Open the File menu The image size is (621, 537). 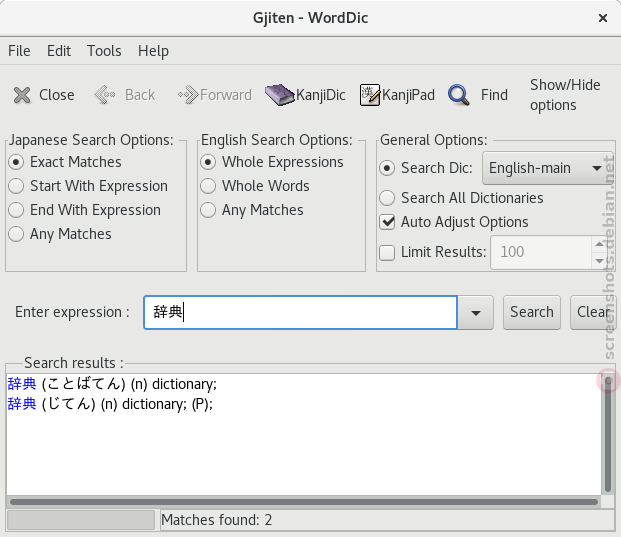point(19,51)
